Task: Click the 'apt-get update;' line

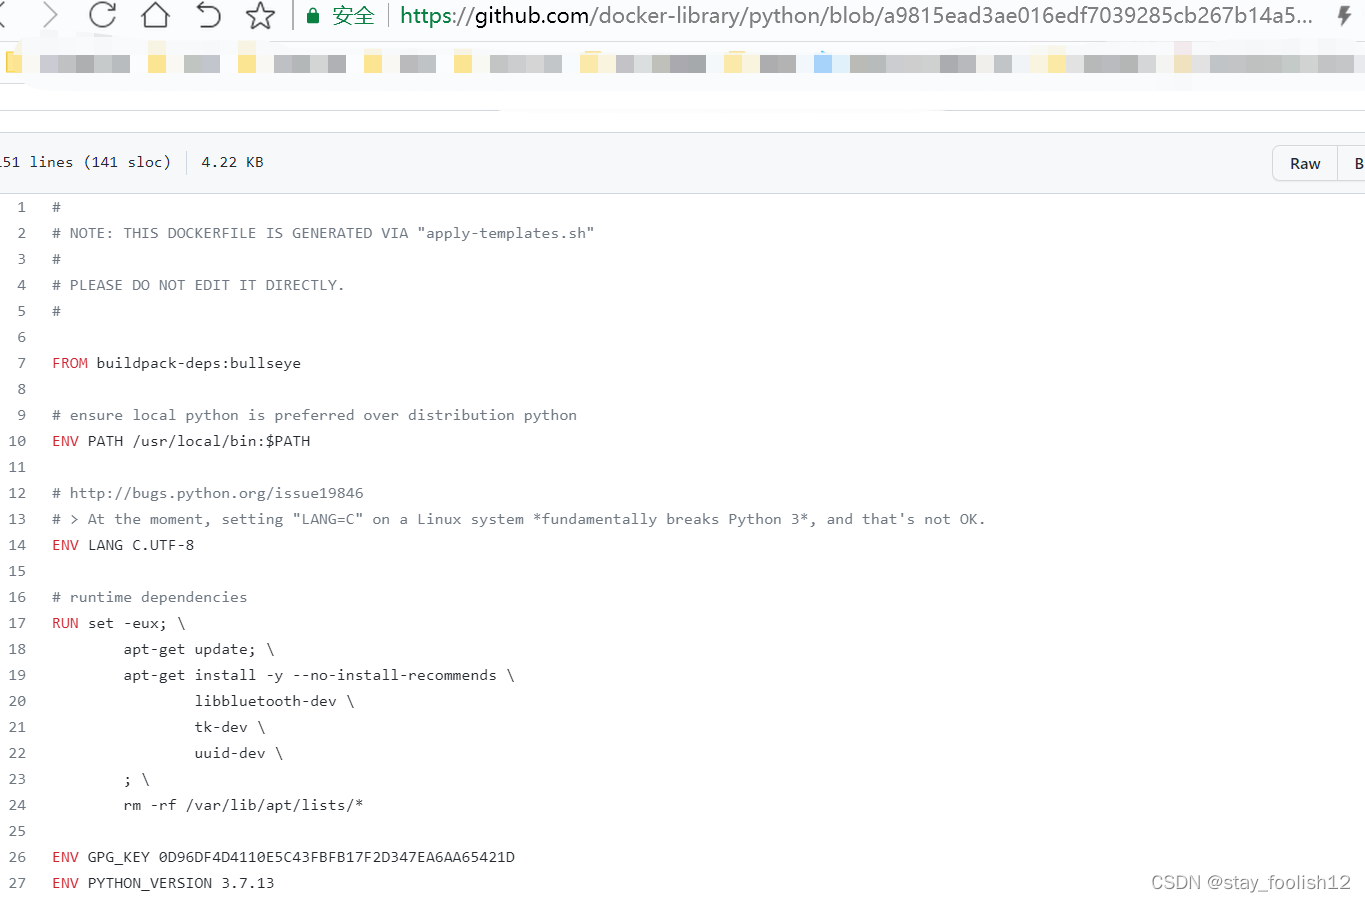Action: (199, 649)
